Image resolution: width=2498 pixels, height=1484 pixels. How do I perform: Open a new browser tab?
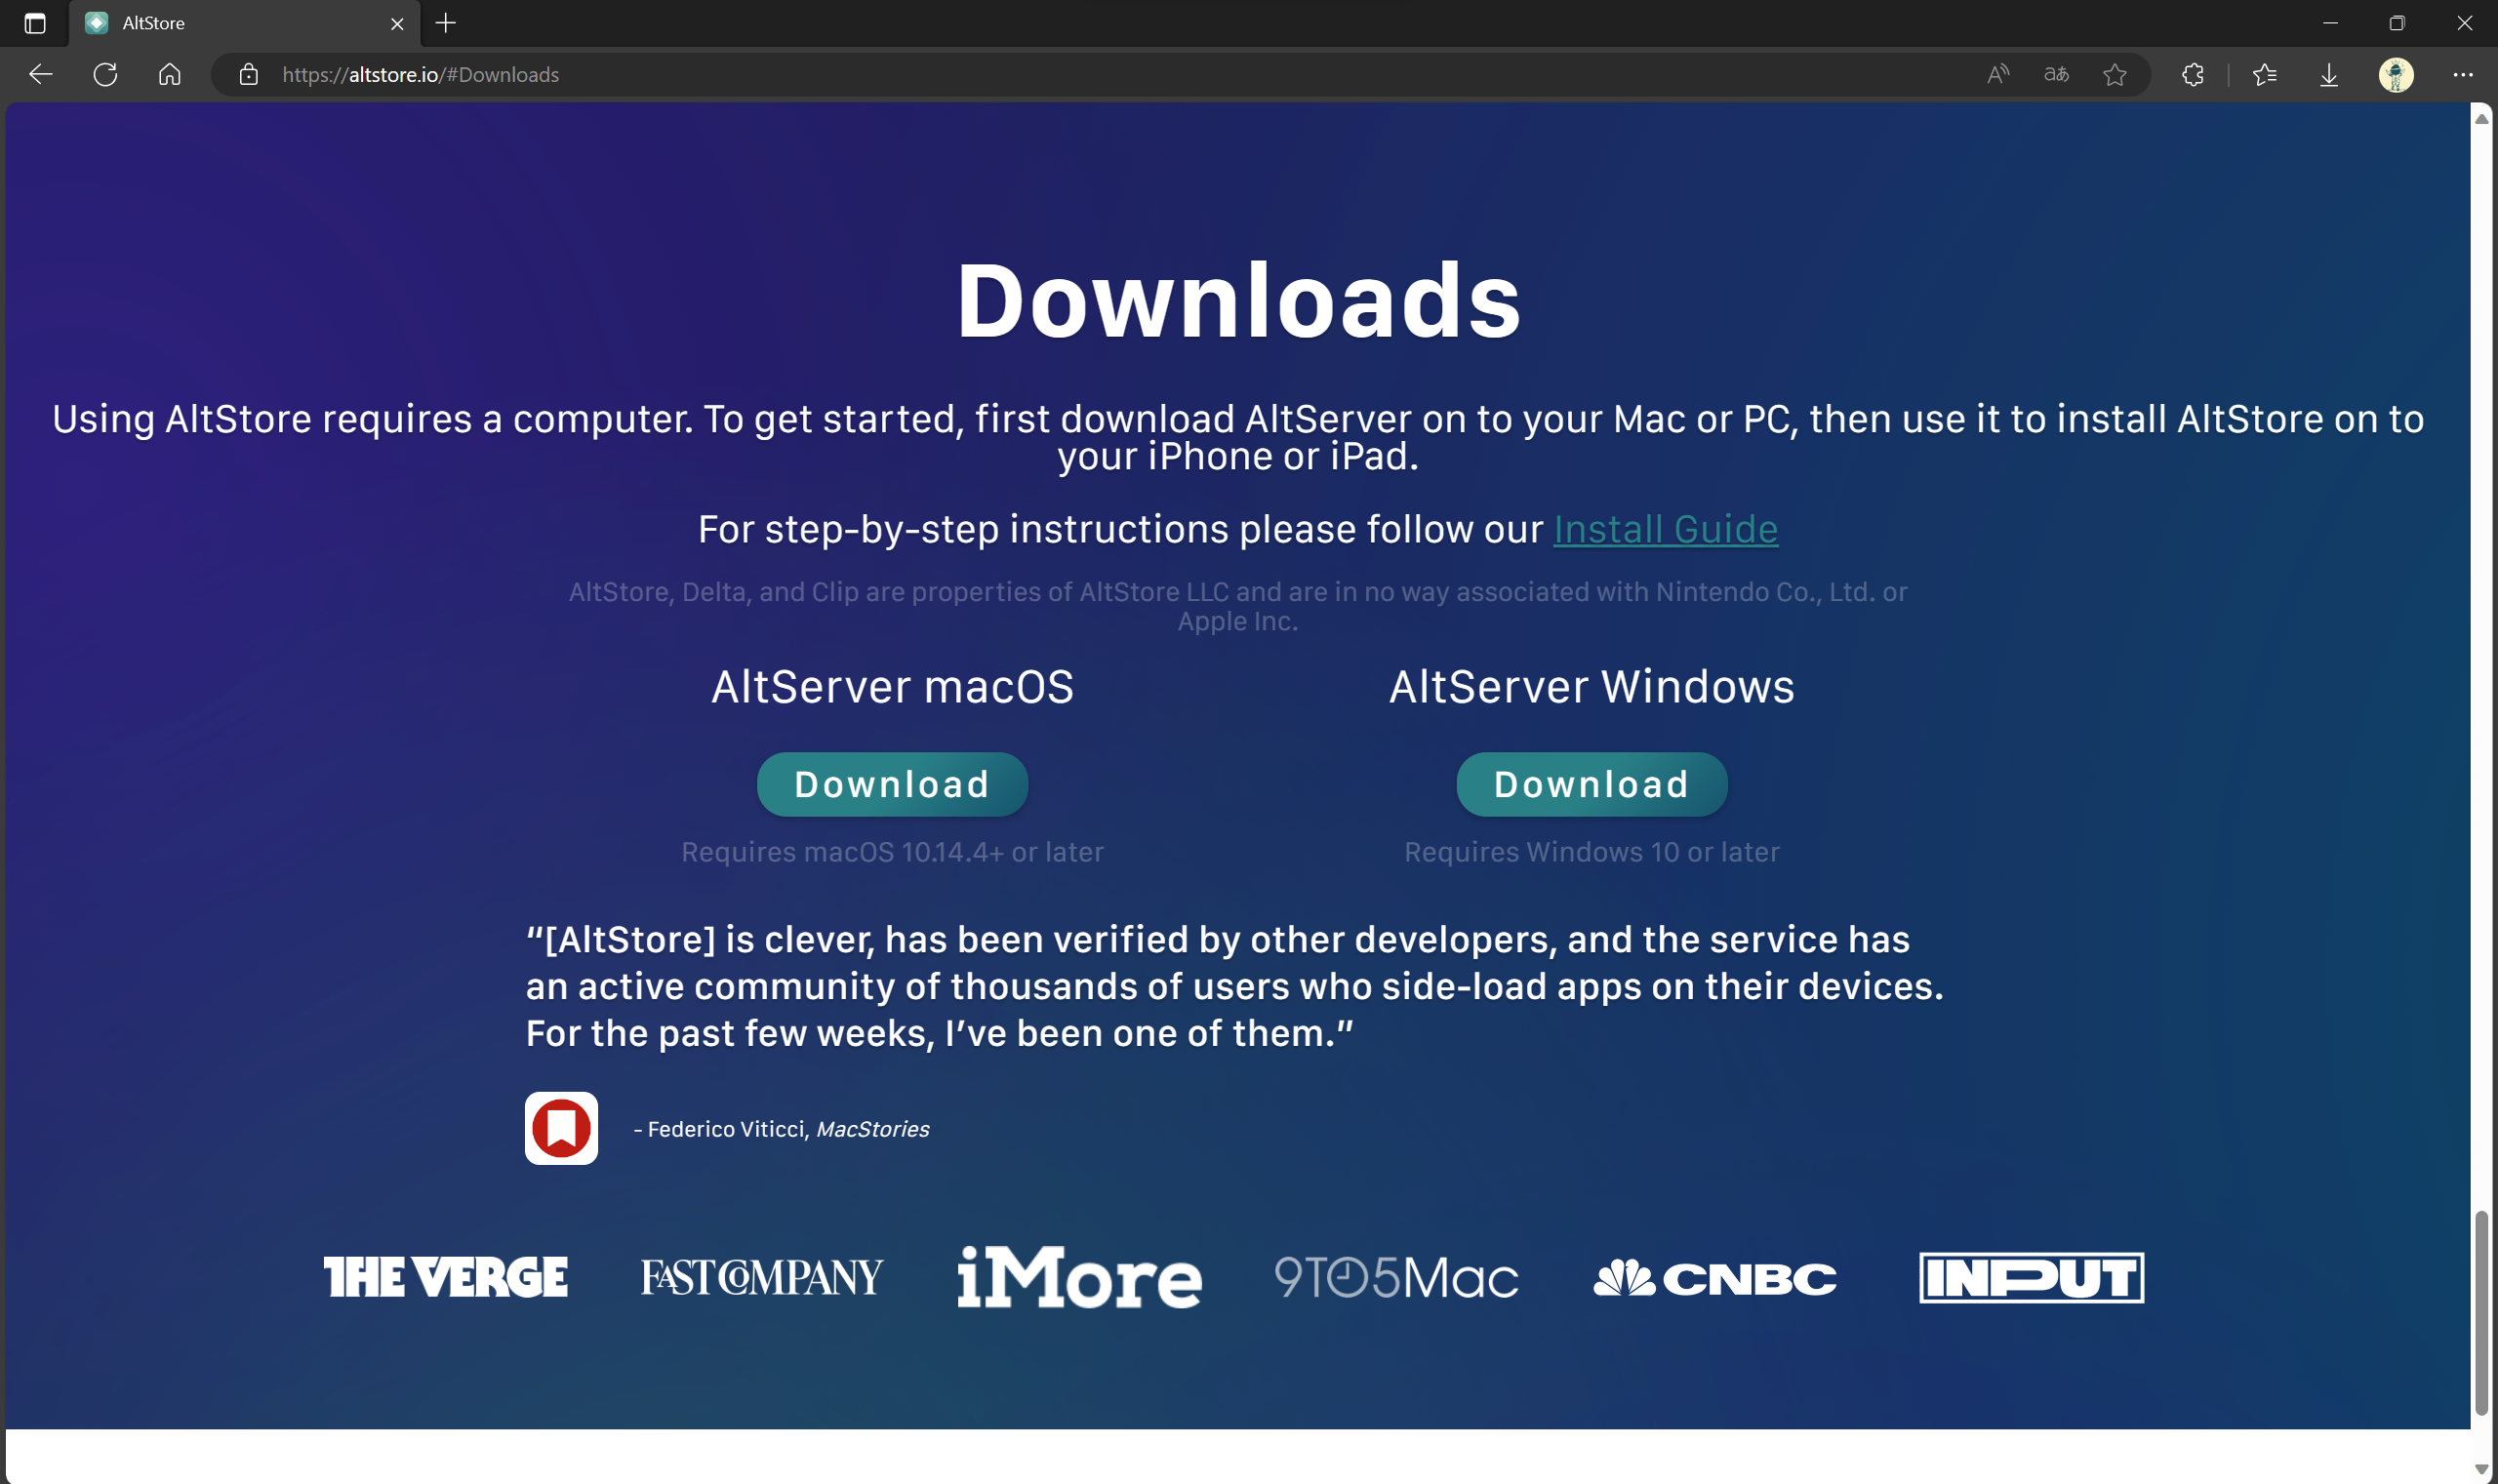click(446, 23)
